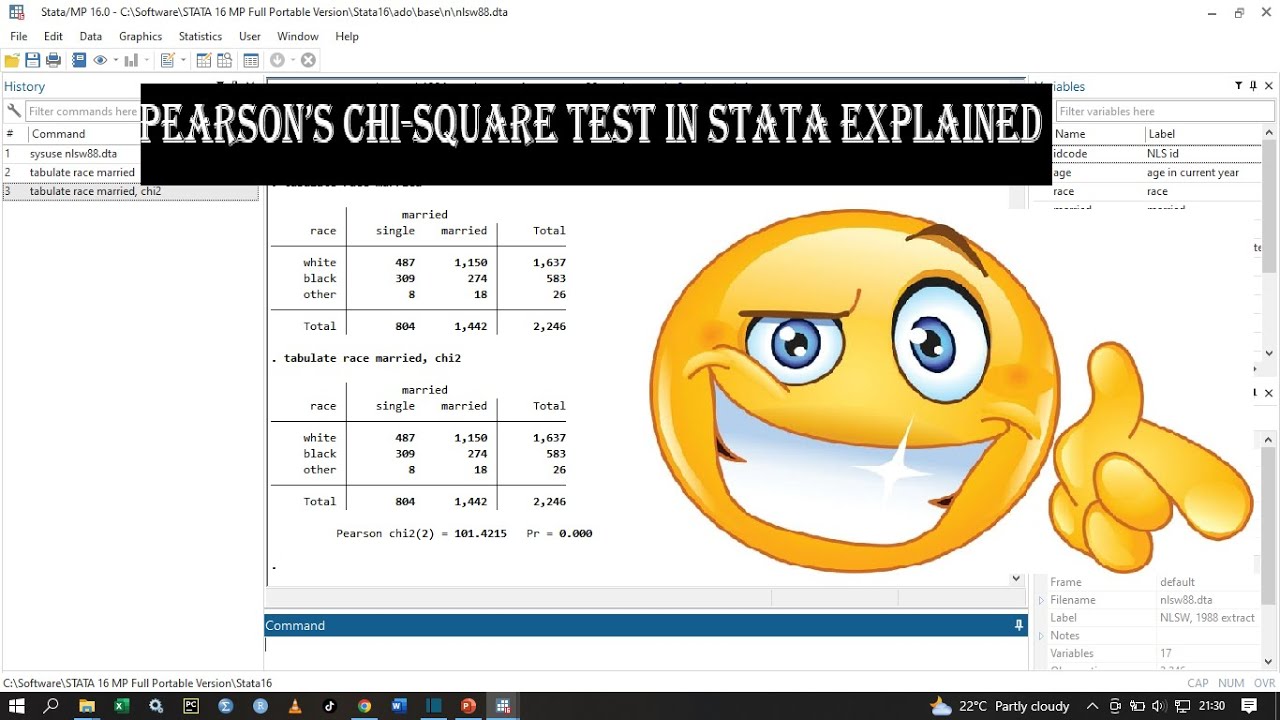The height and width of the screenshot is (720, 1280).
Task: Close the Variables panel
Action: 1269,86
